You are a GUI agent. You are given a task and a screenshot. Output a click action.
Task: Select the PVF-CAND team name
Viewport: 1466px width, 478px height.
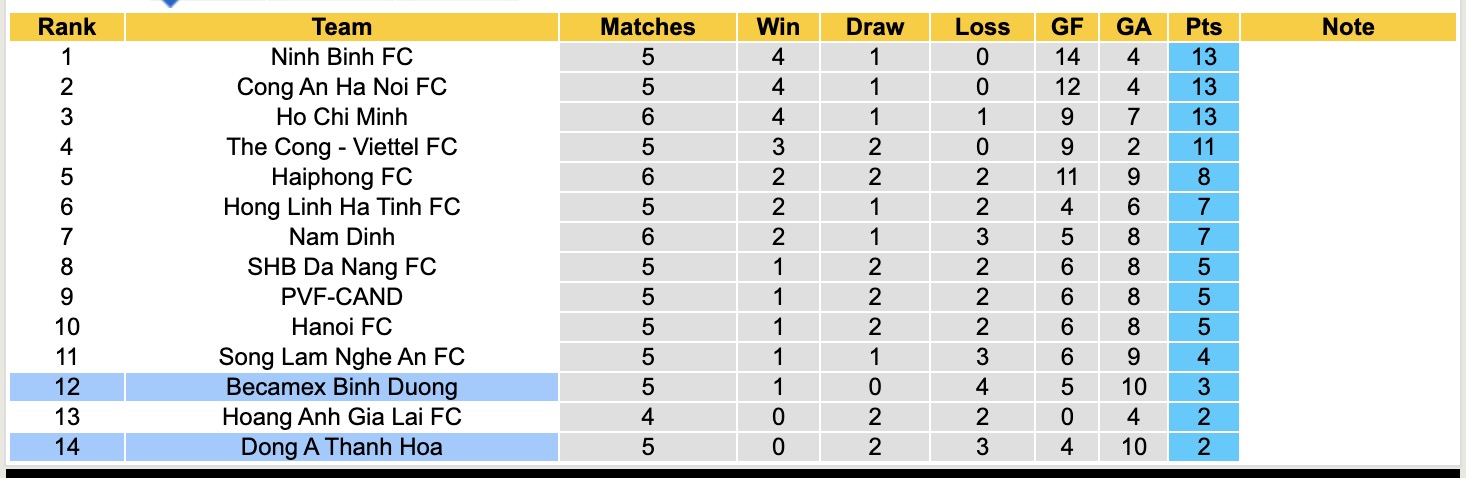click(x=341, y=297)
